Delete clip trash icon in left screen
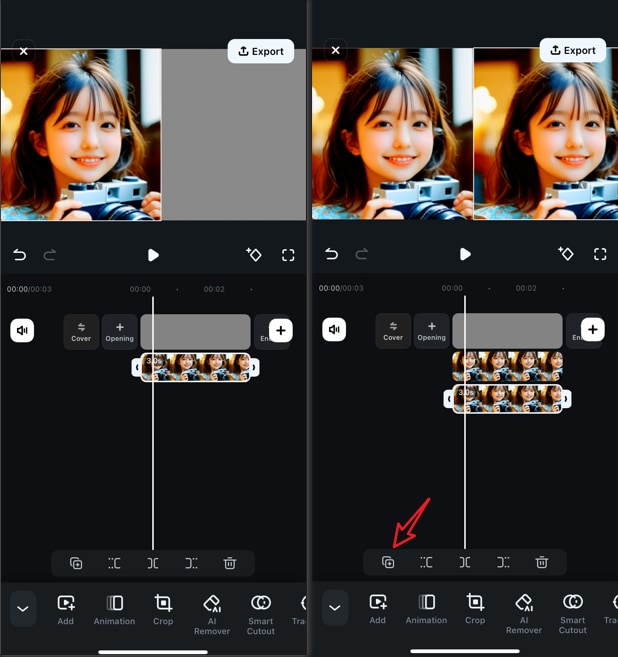 coord(230,563)
